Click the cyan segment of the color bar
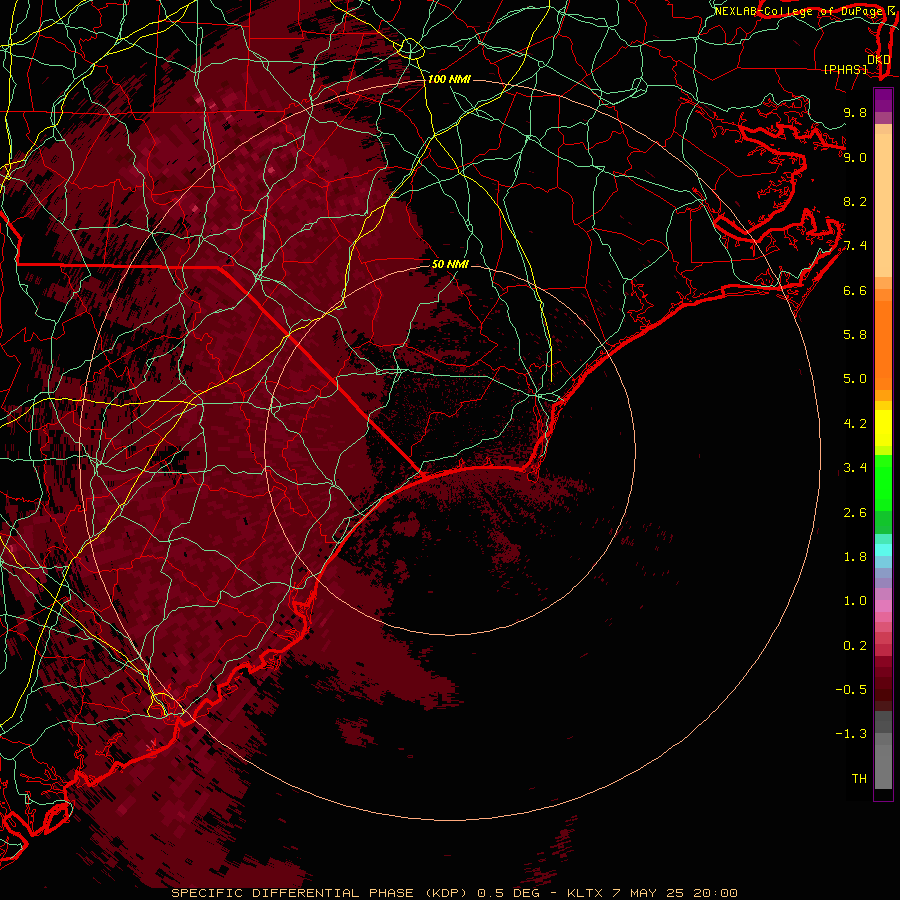This screenshot has width=900, height=900. [x=883, y=550]
